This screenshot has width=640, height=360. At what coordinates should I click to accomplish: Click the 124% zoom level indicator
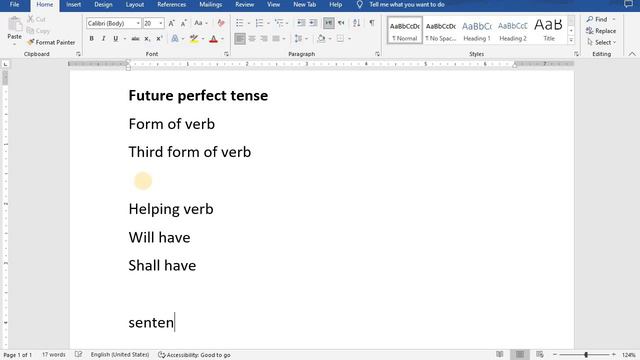click(629, 355)
